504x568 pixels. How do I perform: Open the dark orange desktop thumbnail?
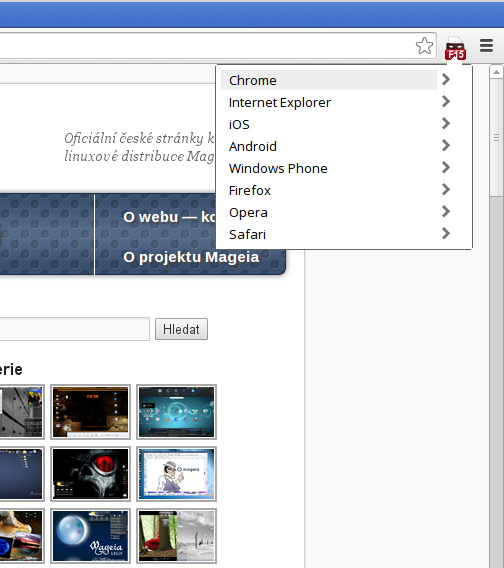pyautogui.click(x=90, y=412)
